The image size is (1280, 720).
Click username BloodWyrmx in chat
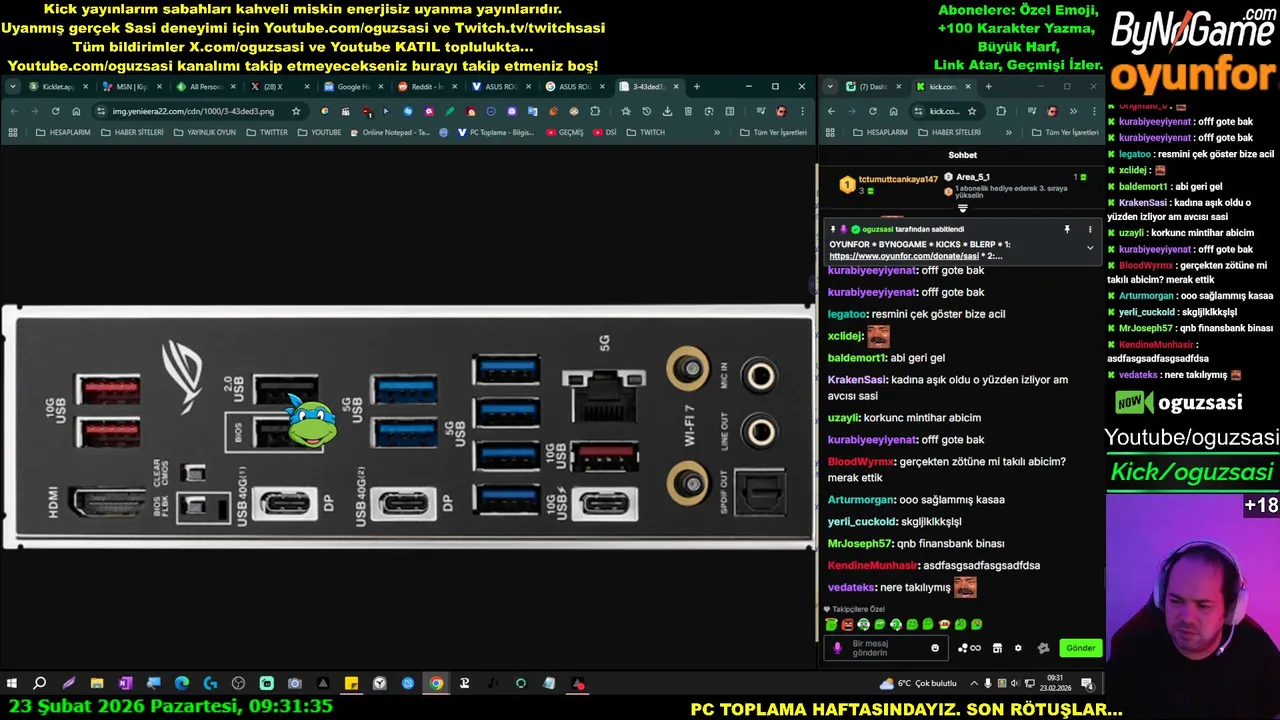tap(860, 462)
